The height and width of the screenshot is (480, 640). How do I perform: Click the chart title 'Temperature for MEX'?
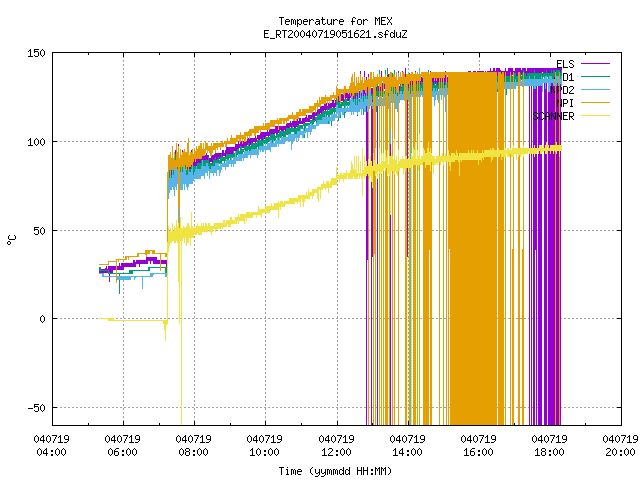(335, 21)
